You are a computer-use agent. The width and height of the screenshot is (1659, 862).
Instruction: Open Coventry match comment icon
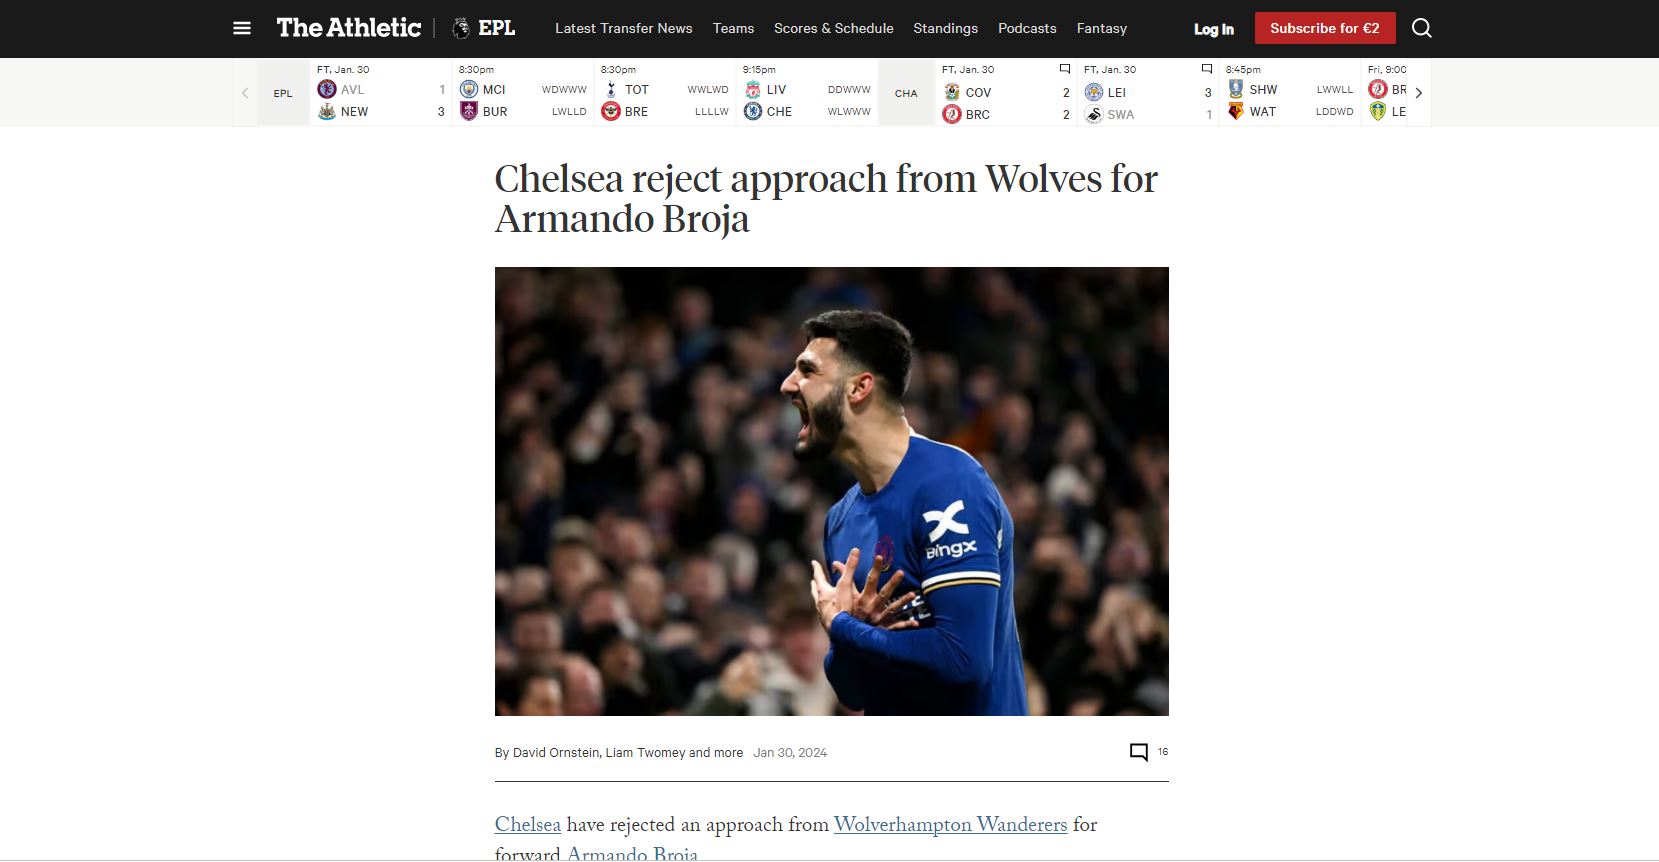tap(1064, 69)
